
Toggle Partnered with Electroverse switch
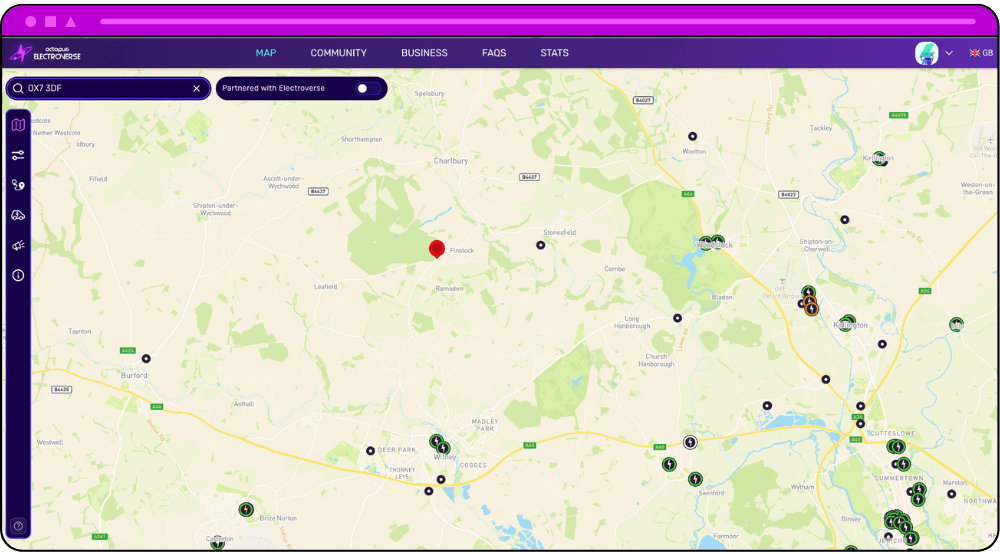367,88
